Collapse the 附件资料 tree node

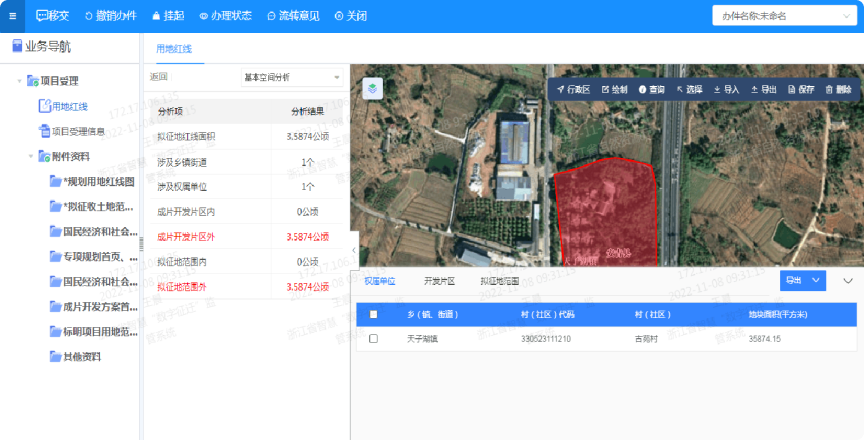[31, 156]
